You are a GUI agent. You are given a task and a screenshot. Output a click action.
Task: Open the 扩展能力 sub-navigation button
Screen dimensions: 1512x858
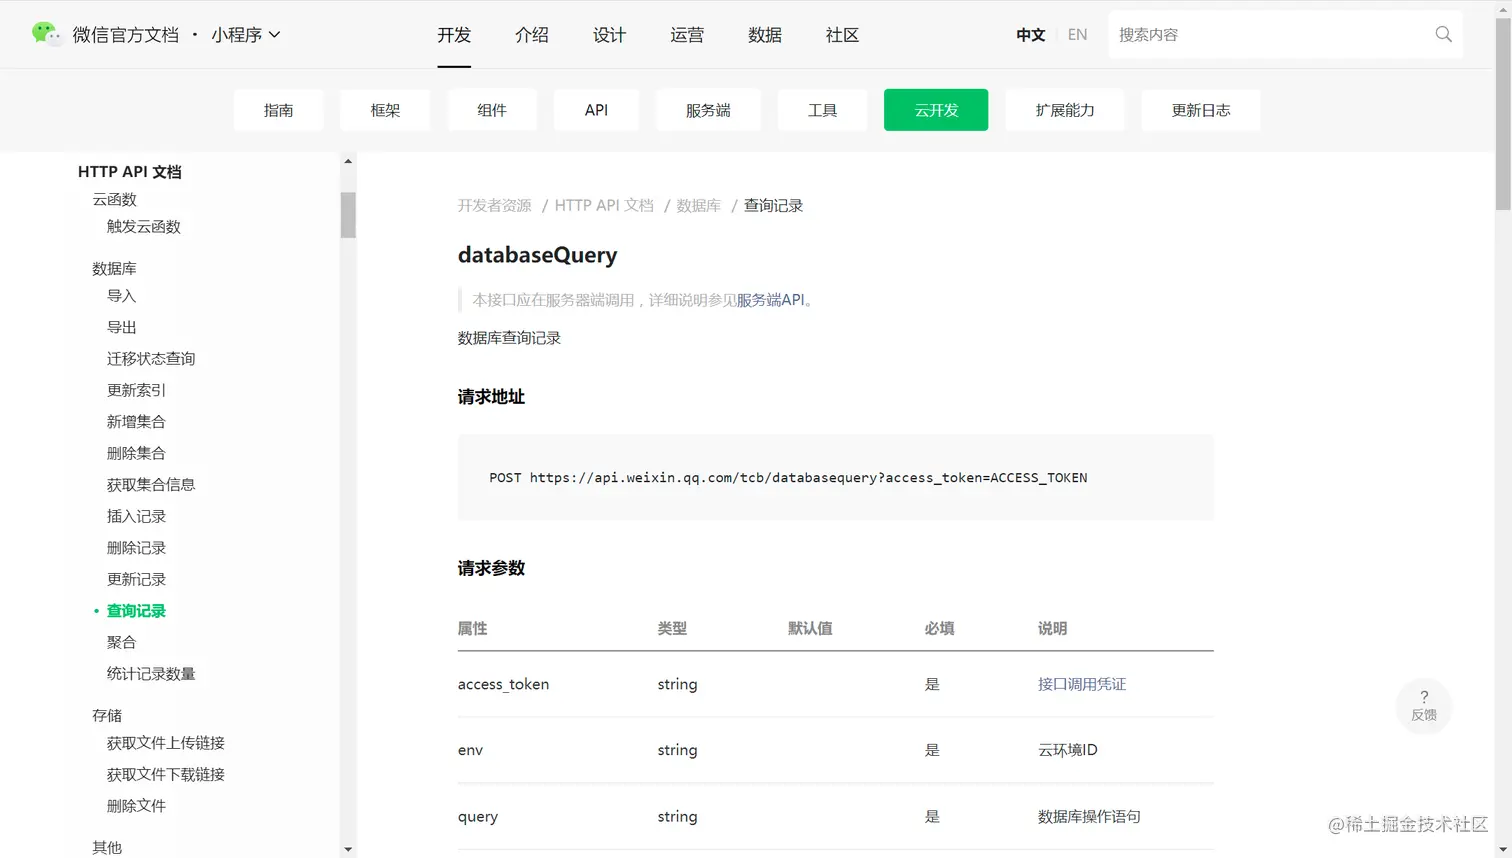(1065, 110)
